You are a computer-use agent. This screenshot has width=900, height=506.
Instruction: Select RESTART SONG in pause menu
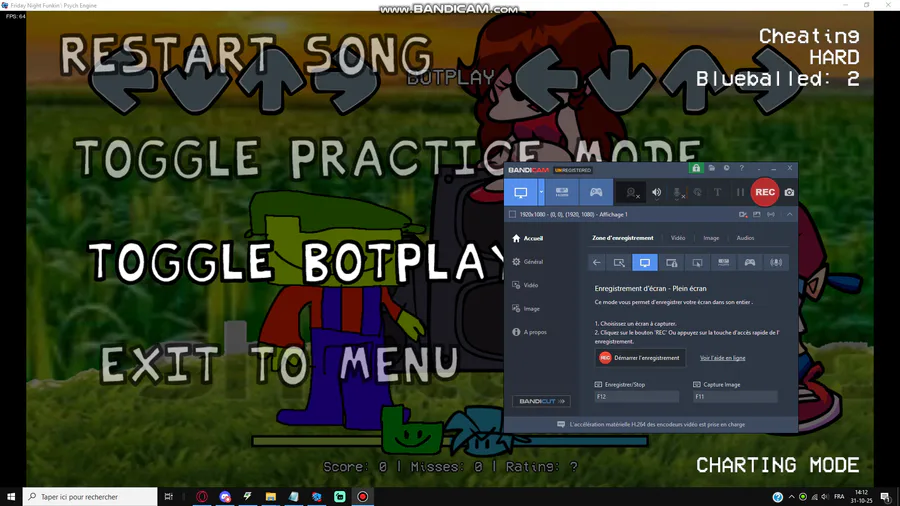(246, 55)
